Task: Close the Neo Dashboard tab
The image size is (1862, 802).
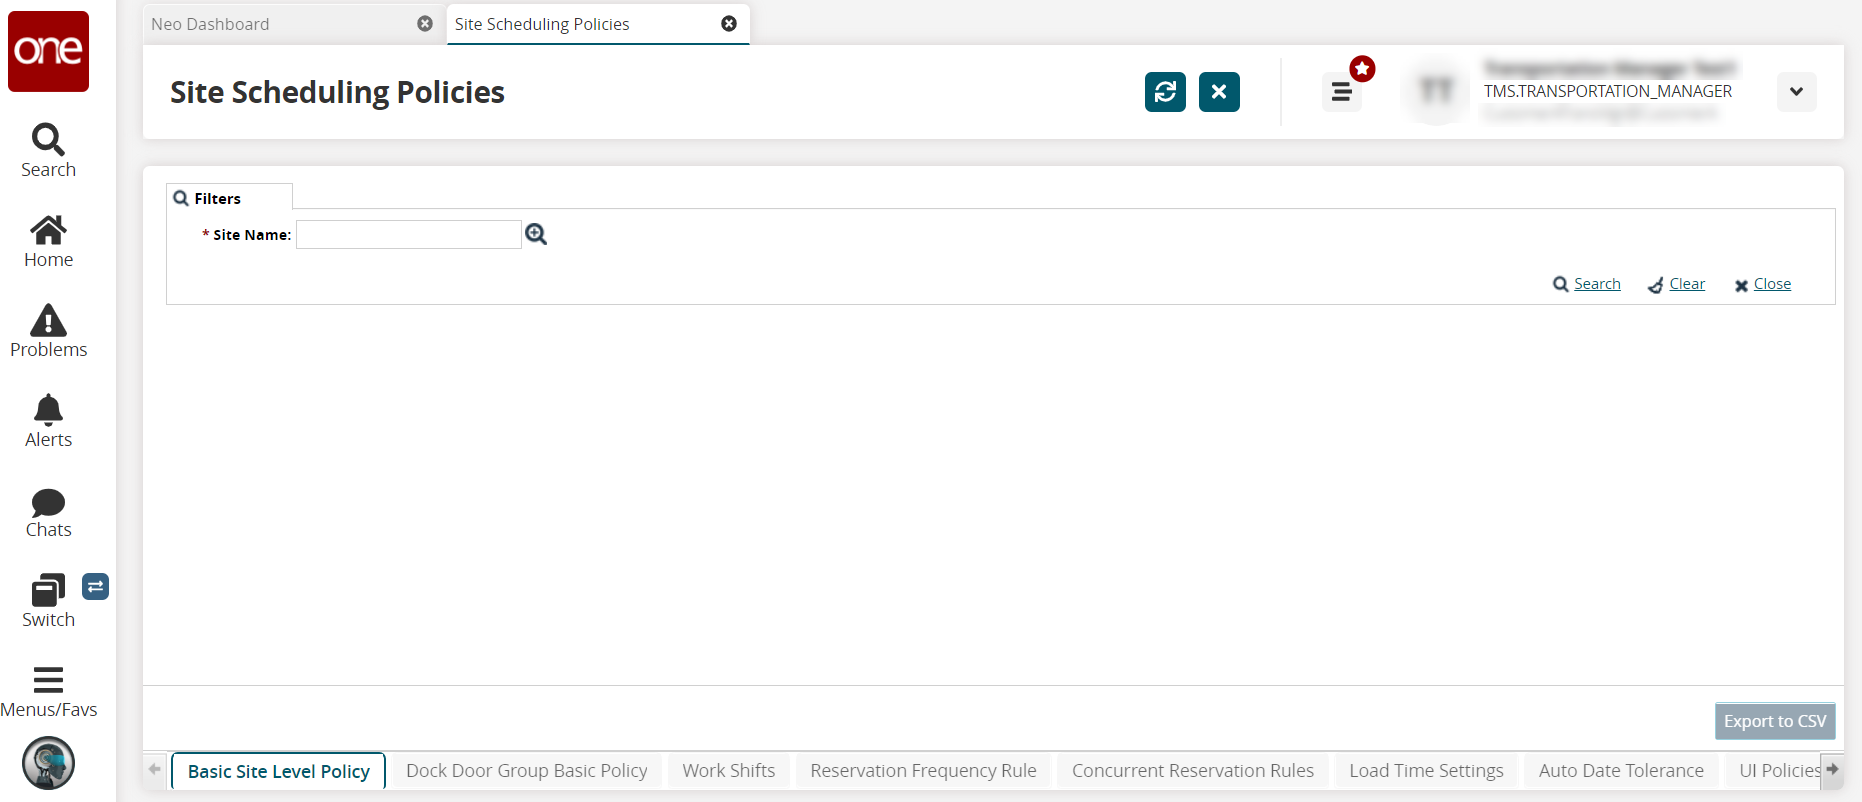Action: [425, 24]
